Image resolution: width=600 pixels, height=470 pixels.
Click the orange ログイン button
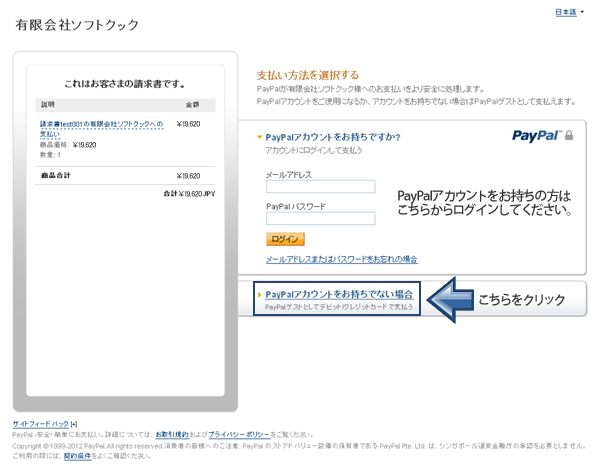coord(285,239)
